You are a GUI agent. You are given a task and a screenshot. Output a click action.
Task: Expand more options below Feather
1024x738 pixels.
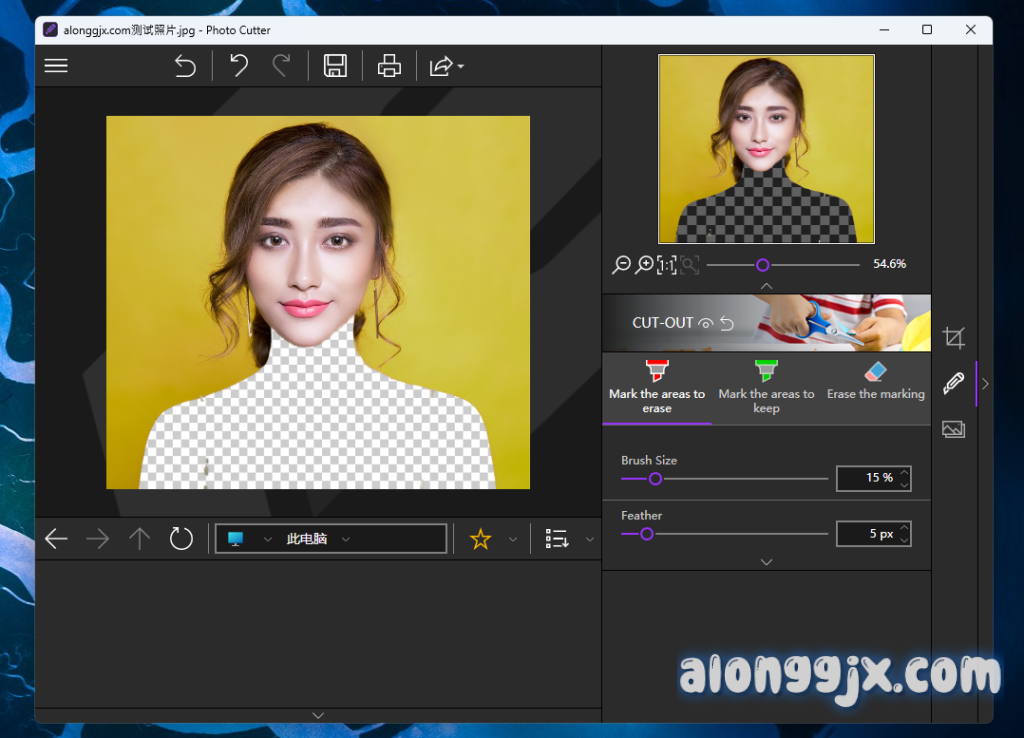pyautogui.click(x=766, y=562)
